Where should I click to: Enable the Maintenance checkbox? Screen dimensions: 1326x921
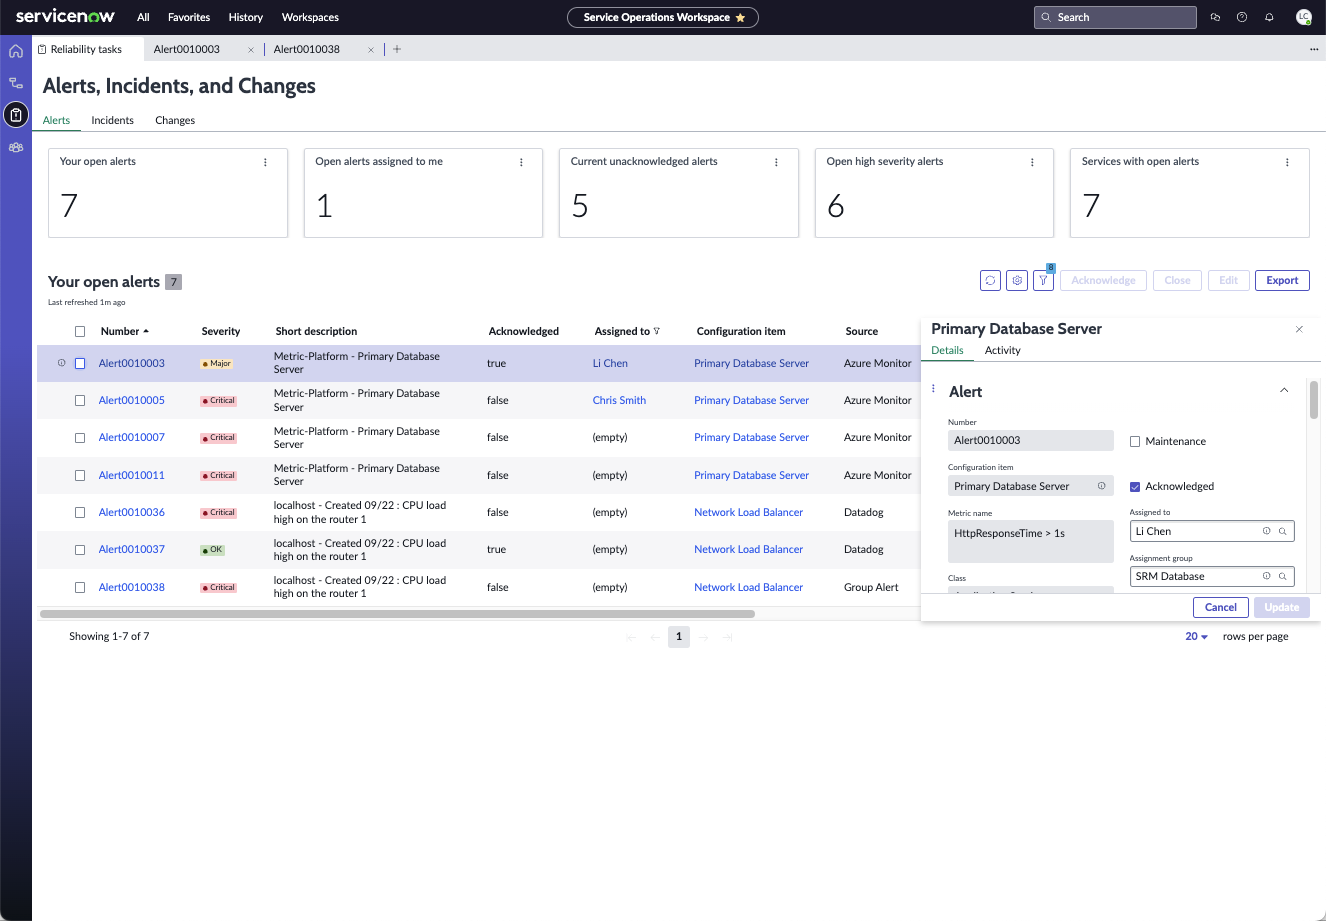pyautogui.click(x=1135, y=441)
